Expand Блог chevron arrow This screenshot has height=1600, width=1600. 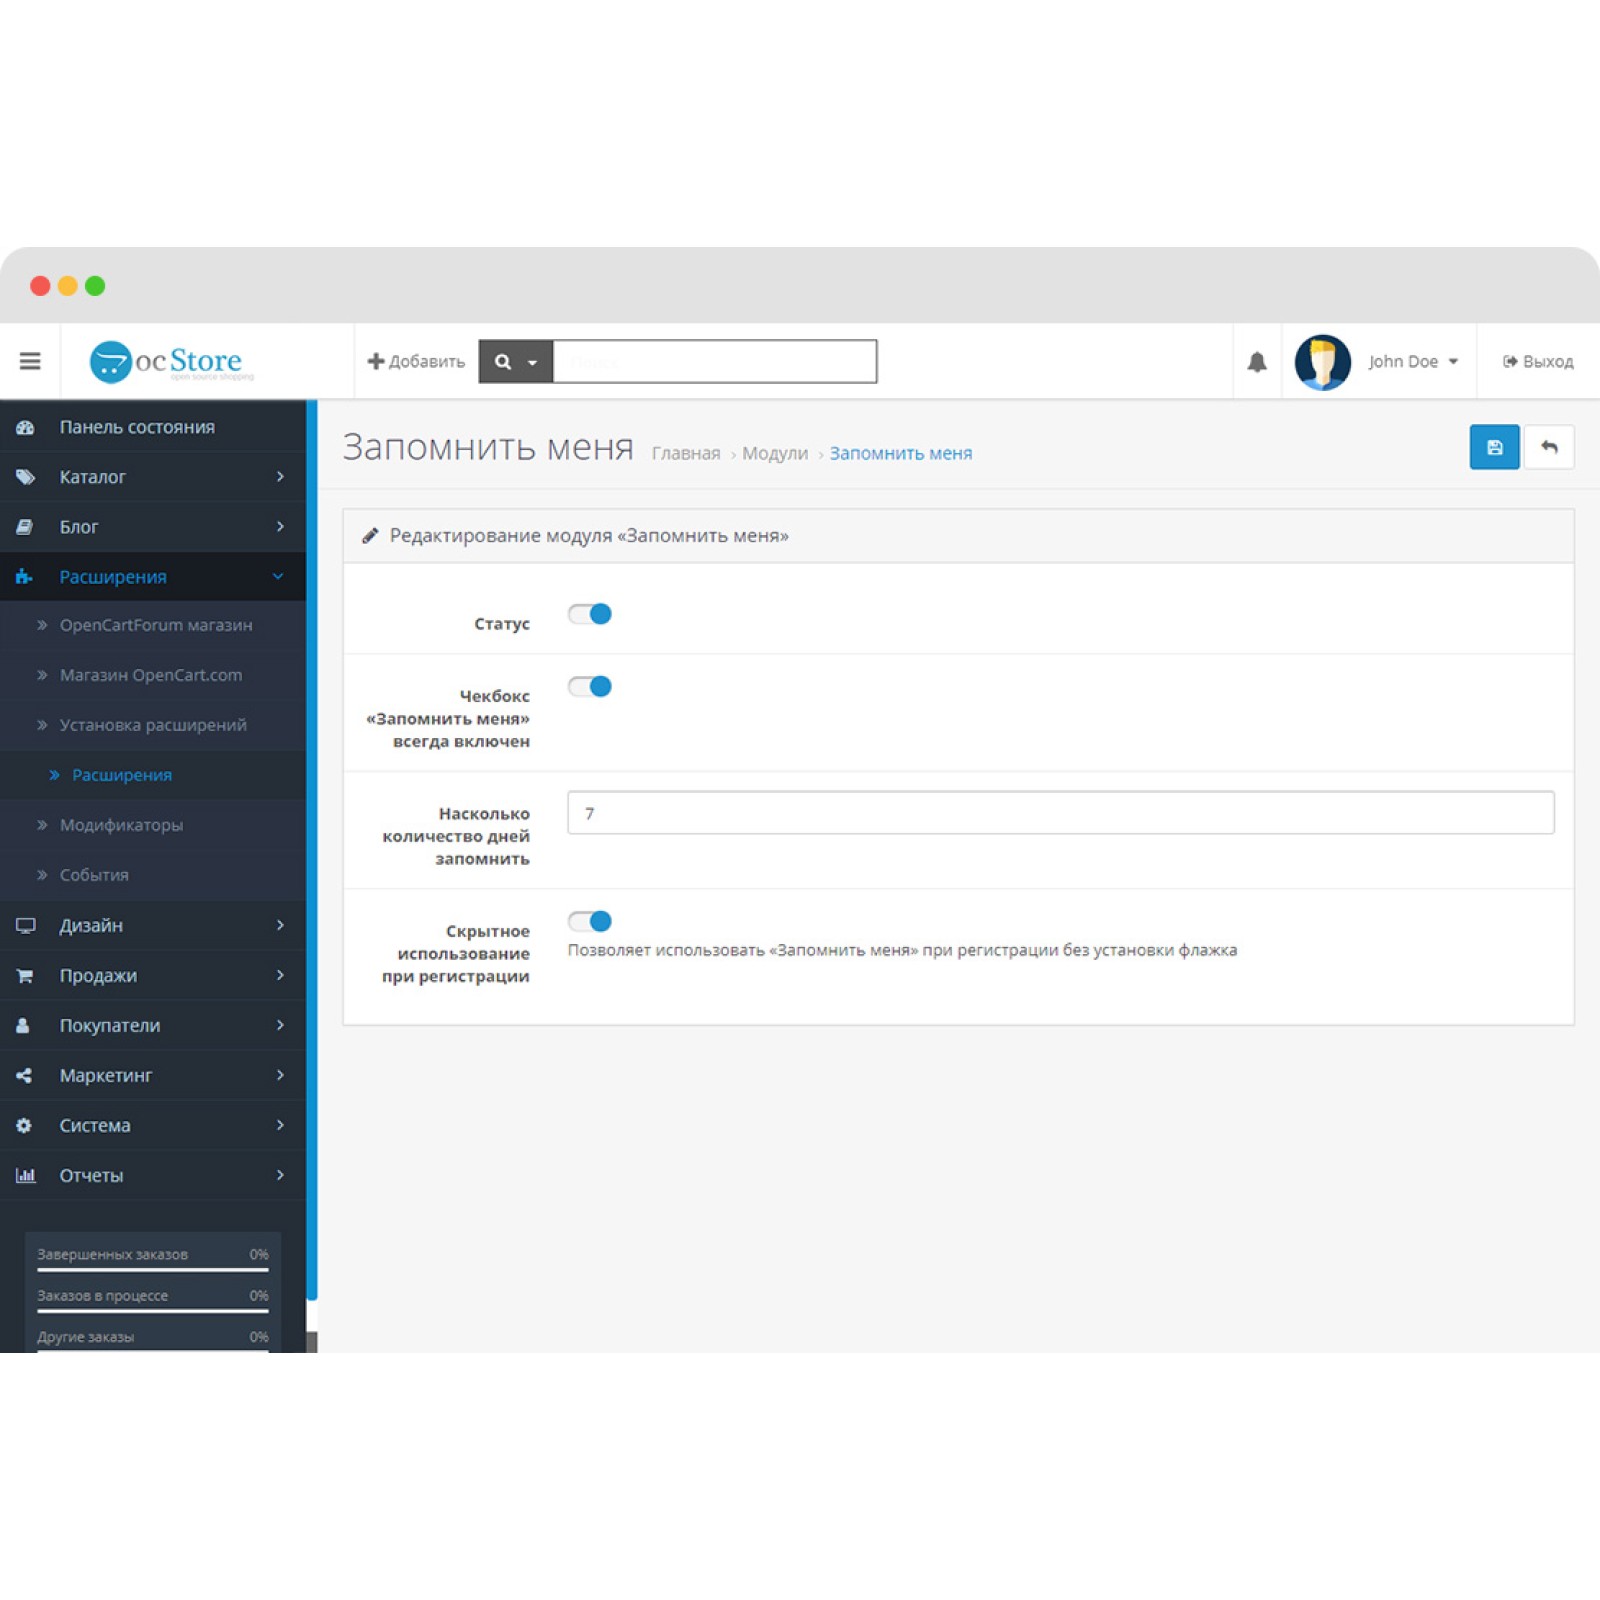pos(280,527)
